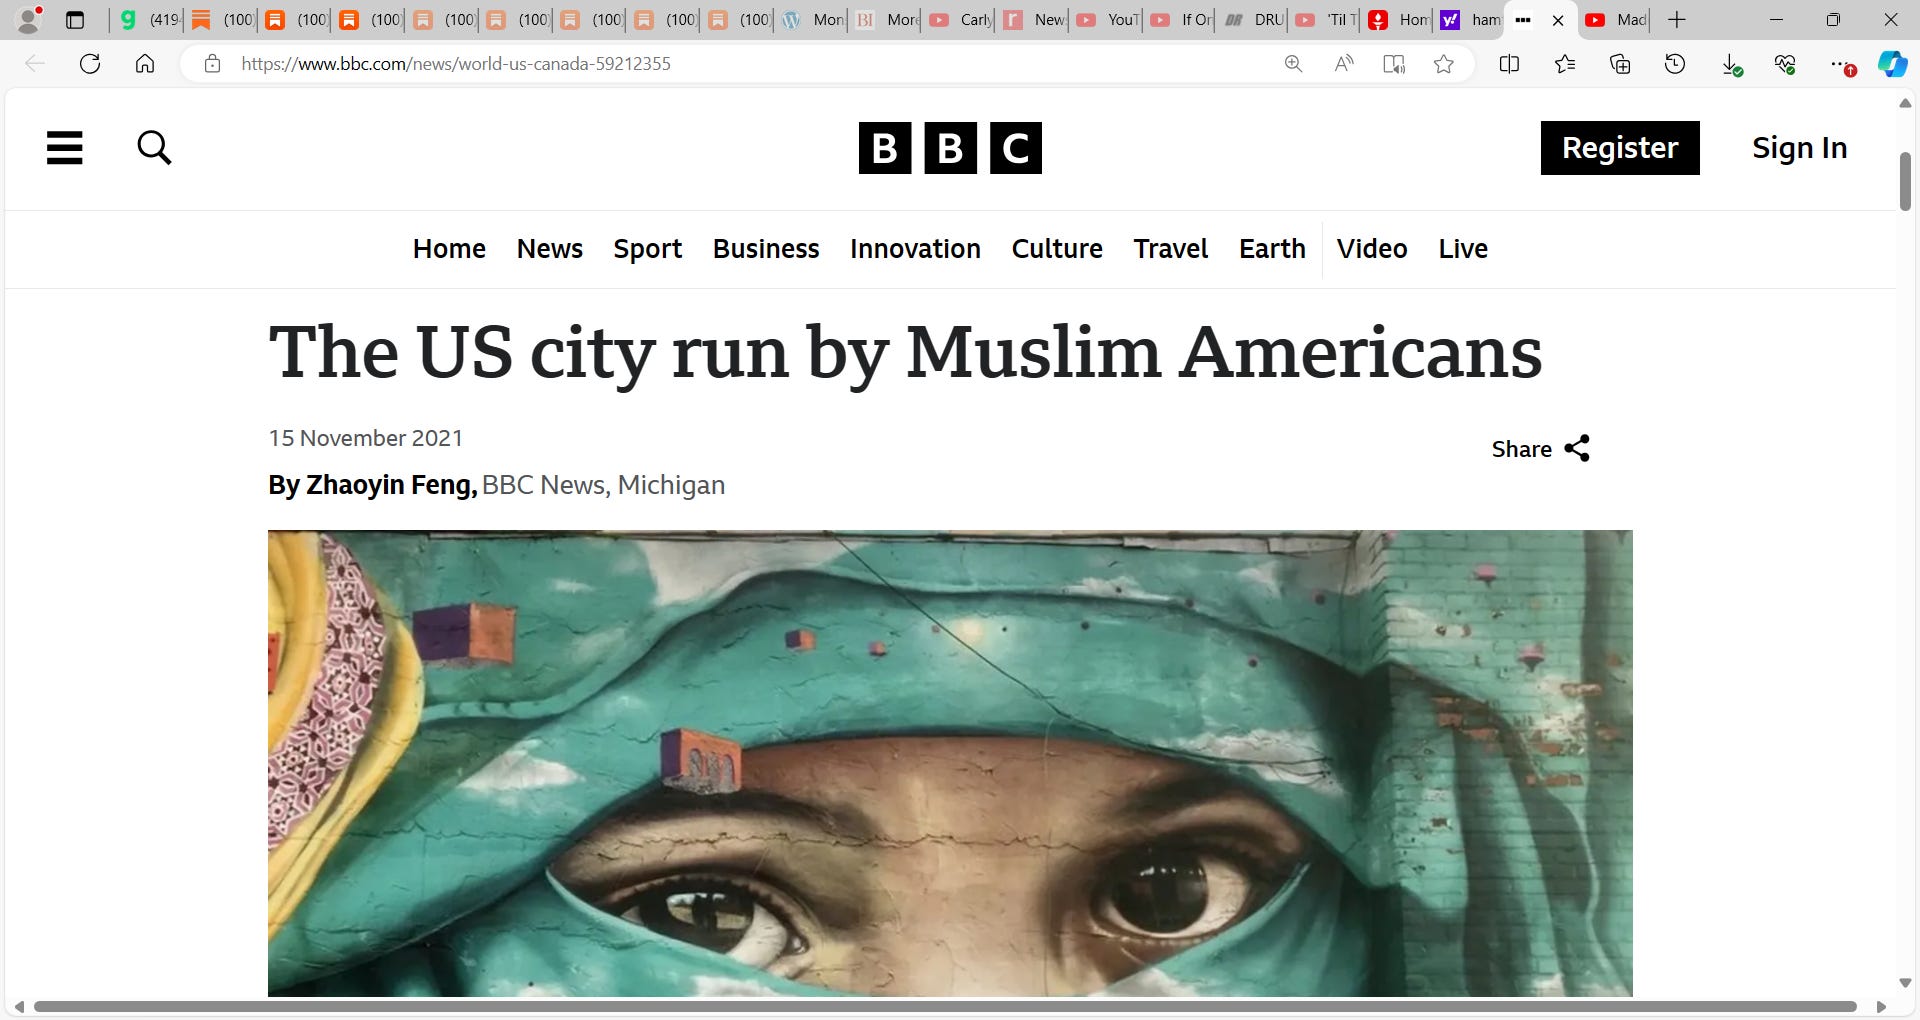Go to browser home page icon
1920x1020 pixels.
pos(145,64)
